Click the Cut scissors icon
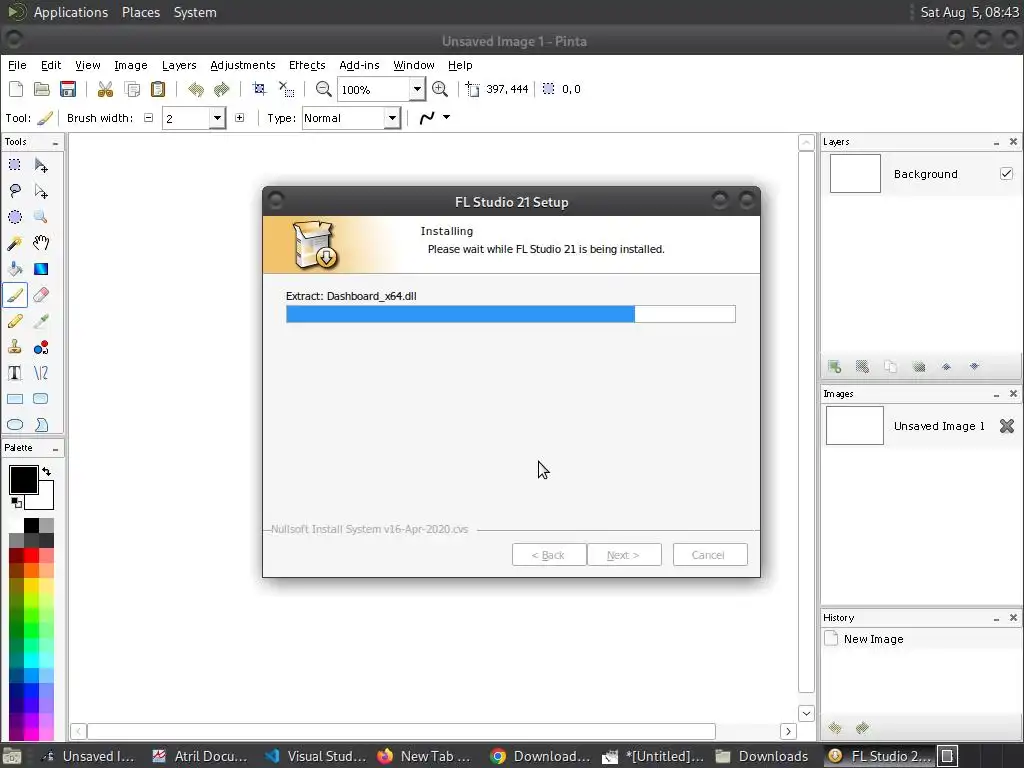The height and width of the screenshot is (768, 1024). [x=105, y=89]
